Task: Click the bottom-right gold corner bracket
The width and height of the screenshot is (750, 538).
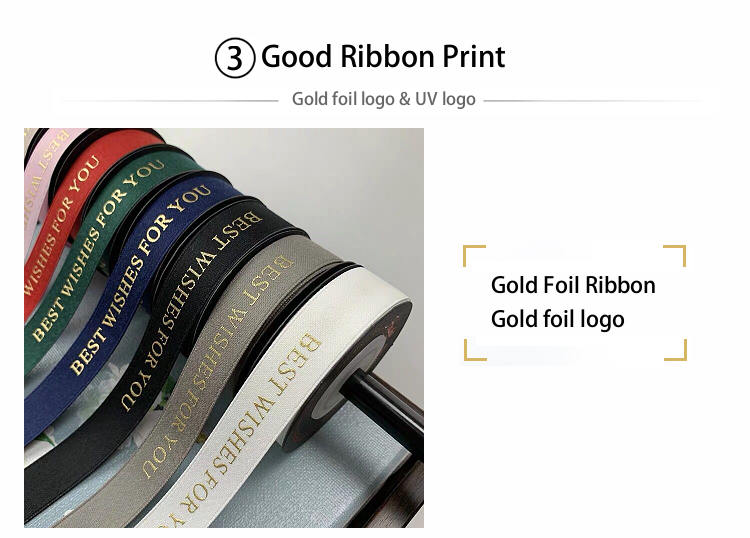Action: [675, 350]
